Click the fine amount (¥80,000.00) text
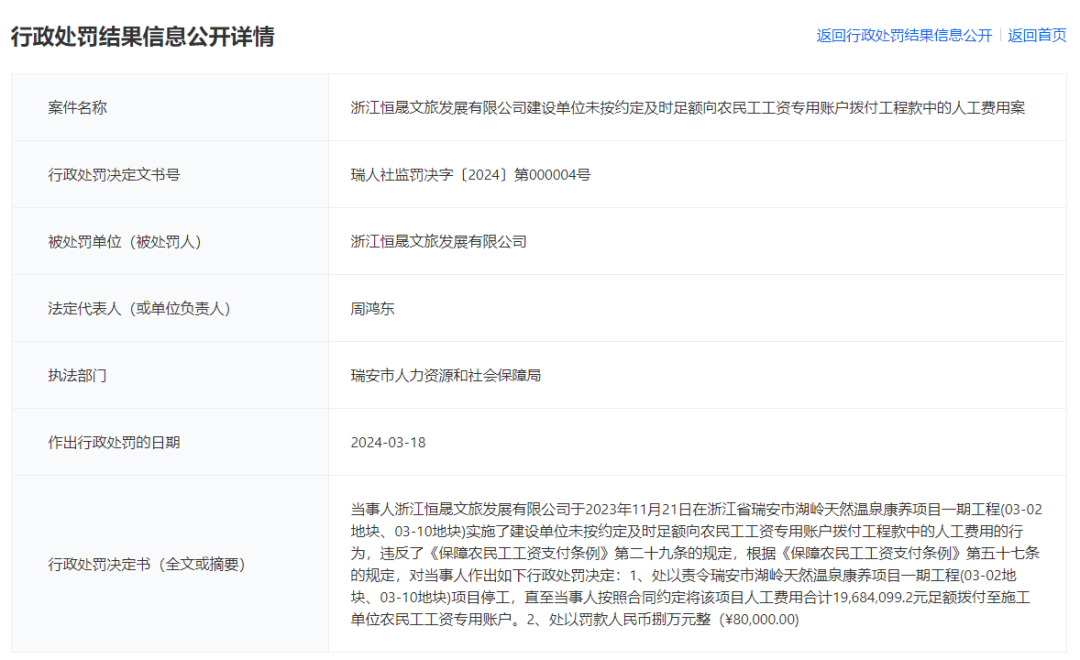This screenshot has height=660, width=1080. point(759,619)
